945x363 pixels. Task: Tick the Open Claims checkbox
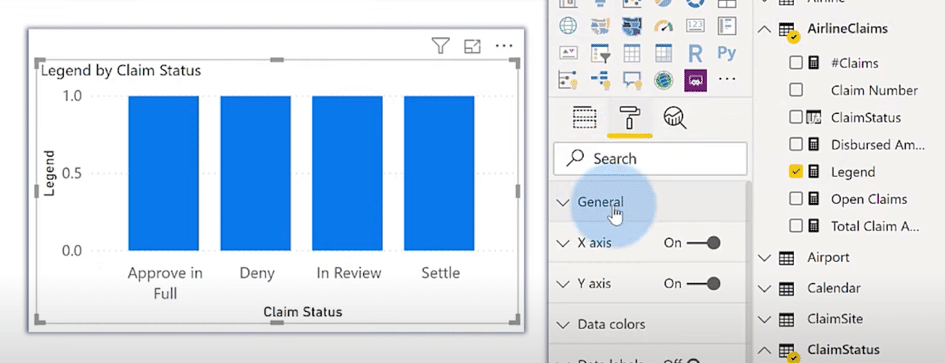pyautogui.click(x=796, y=199)
